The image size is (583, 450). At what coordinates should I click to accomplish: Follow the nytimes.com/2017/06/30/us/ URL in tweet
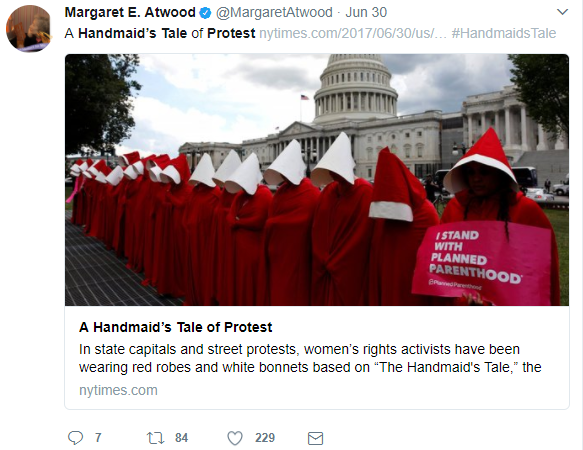[353, 33]
